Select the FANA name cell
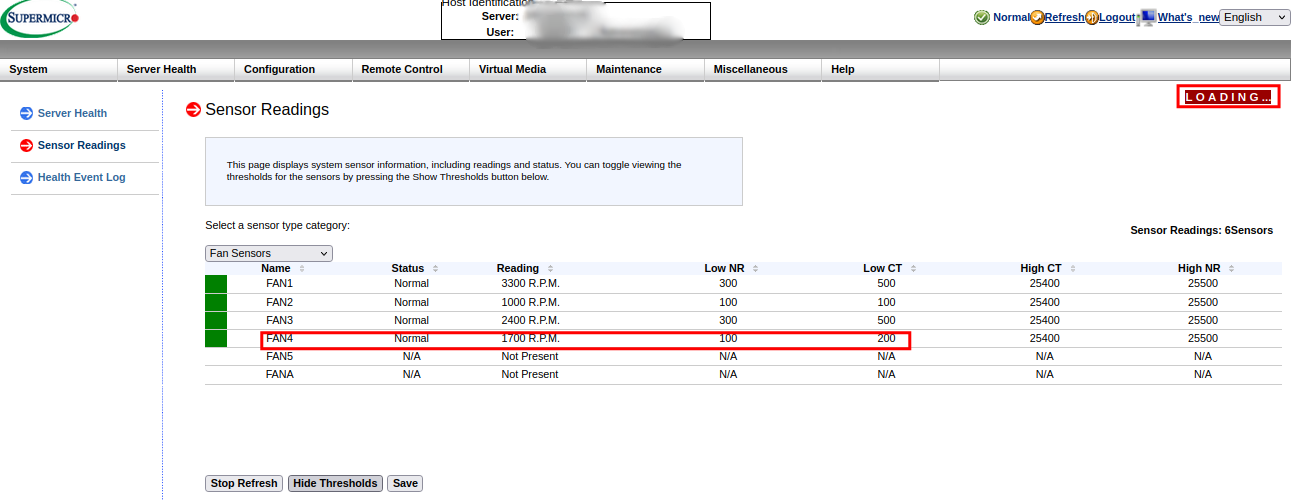Screen dimensions: 1292x500 tap(279, 374)
